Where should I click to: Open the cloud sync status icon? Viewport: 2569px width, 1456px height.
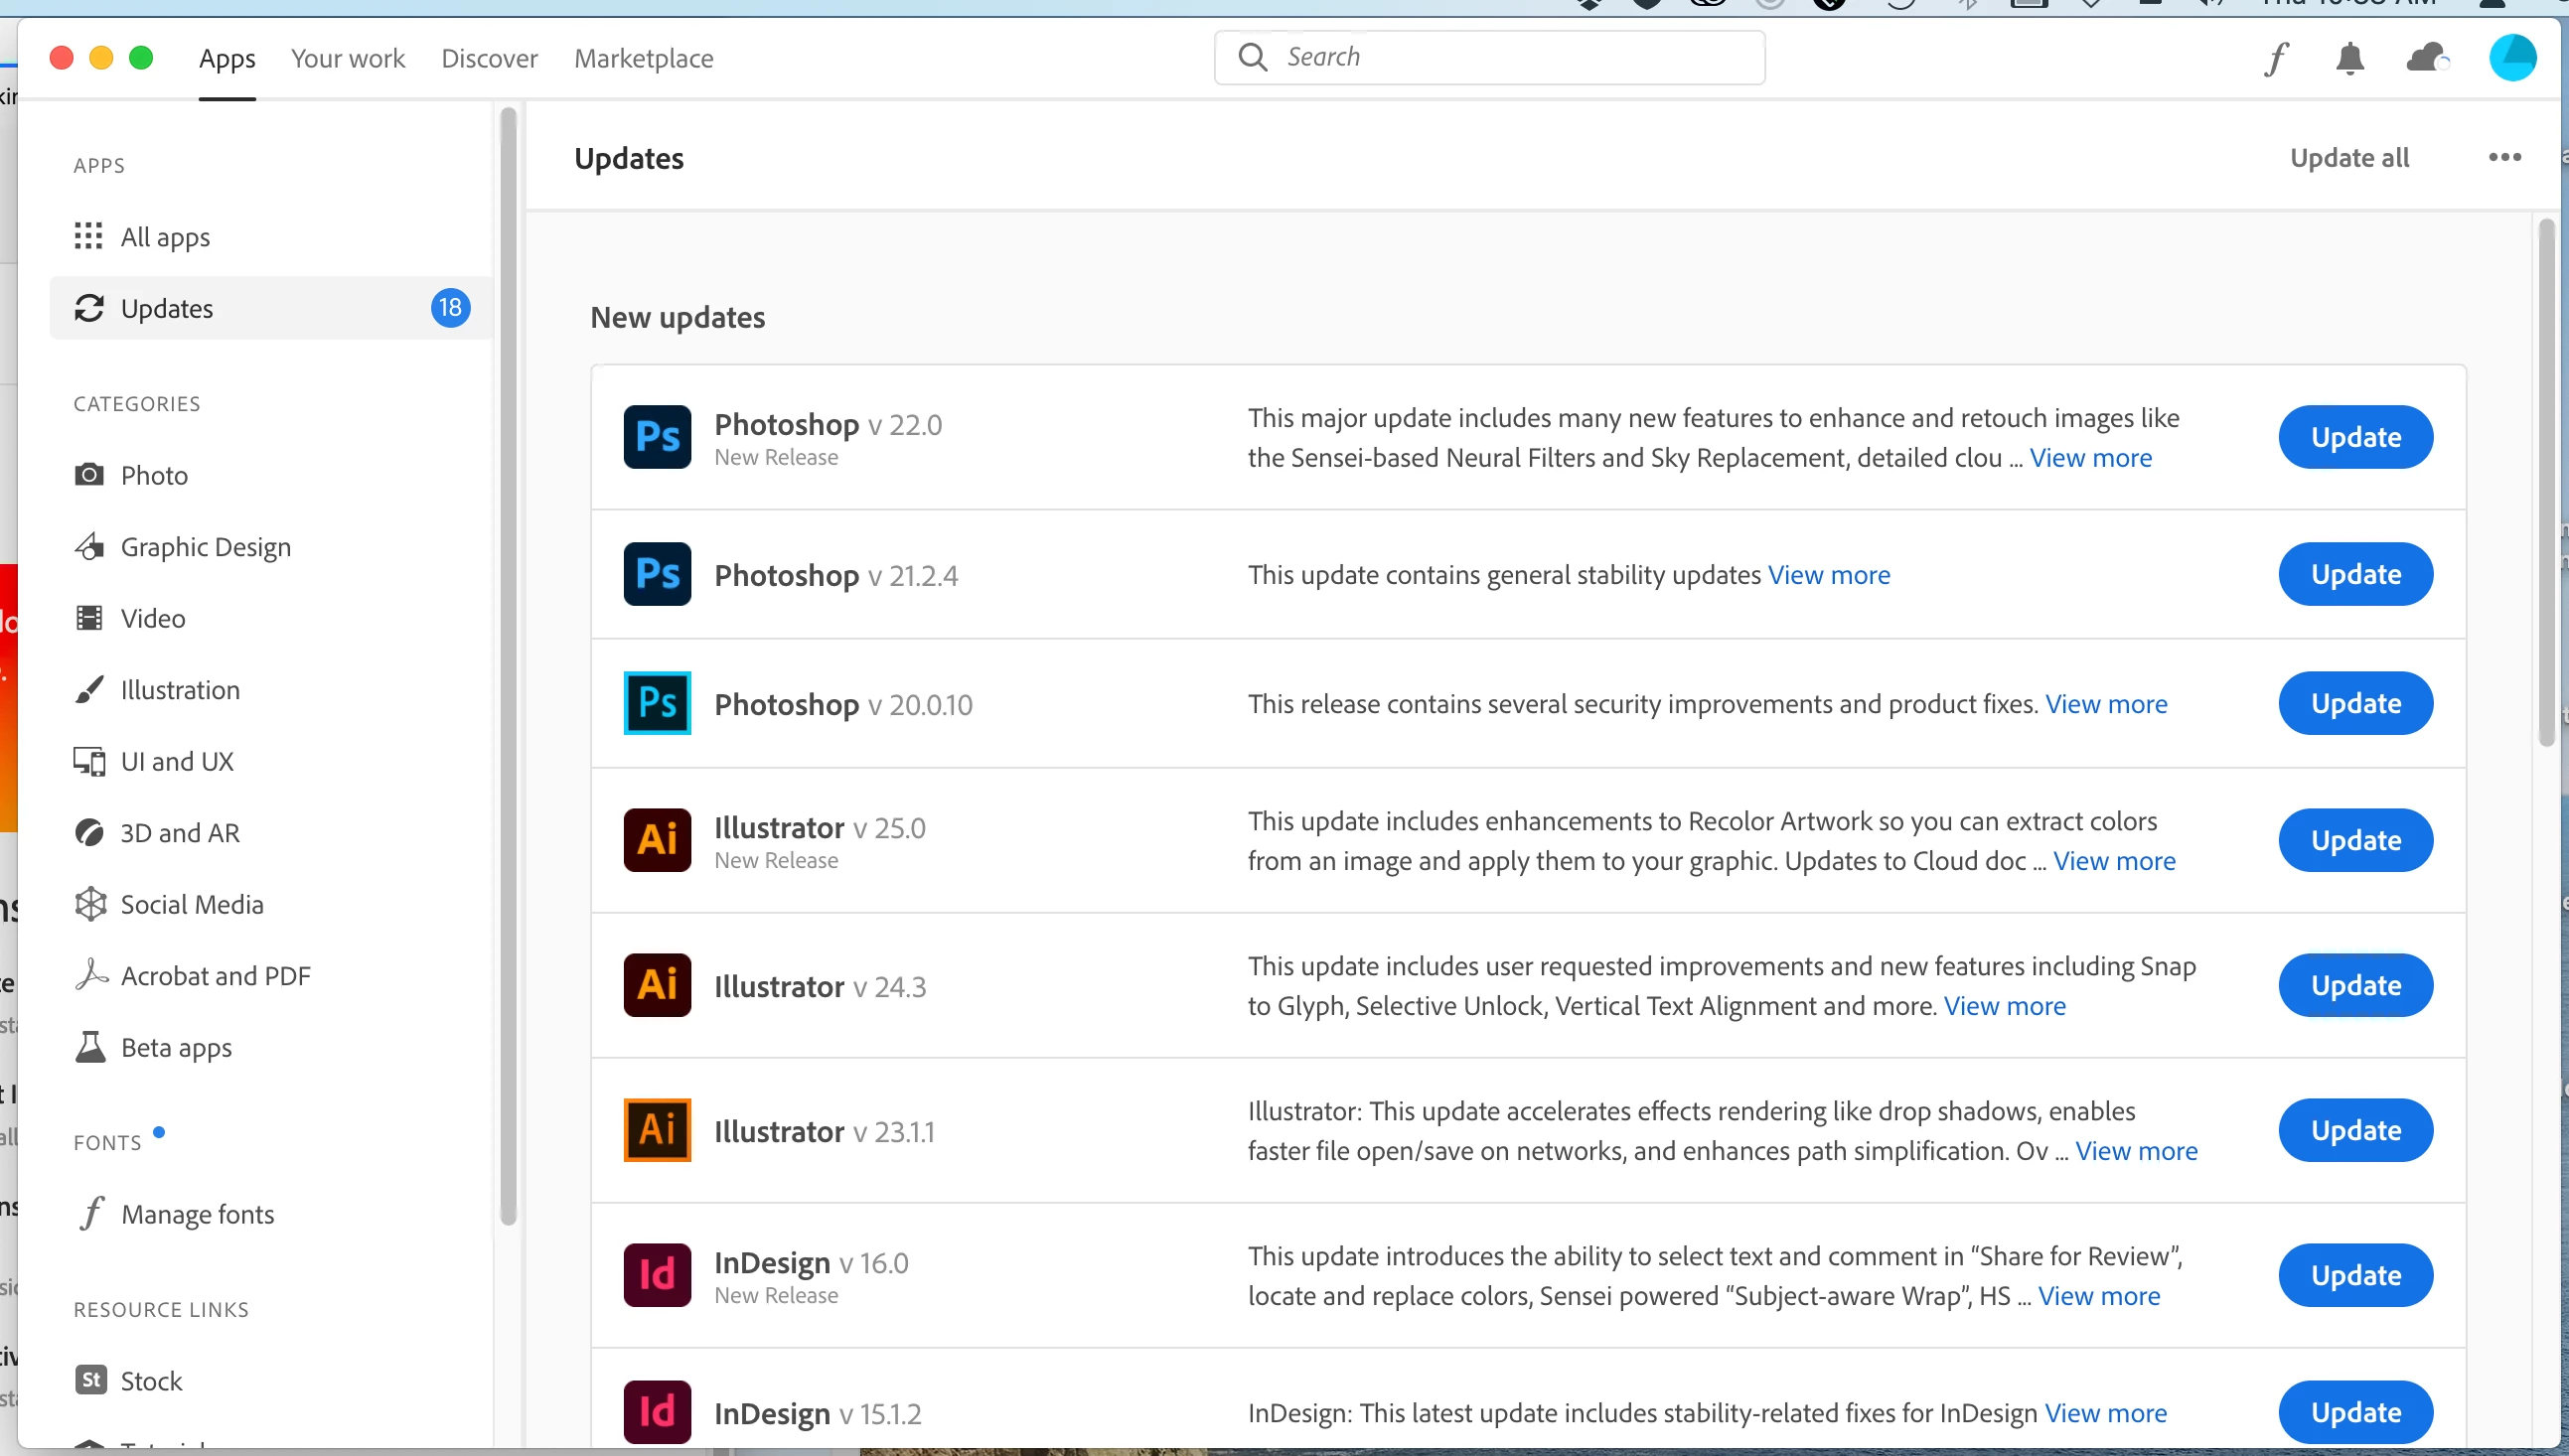pos(2427,59)
